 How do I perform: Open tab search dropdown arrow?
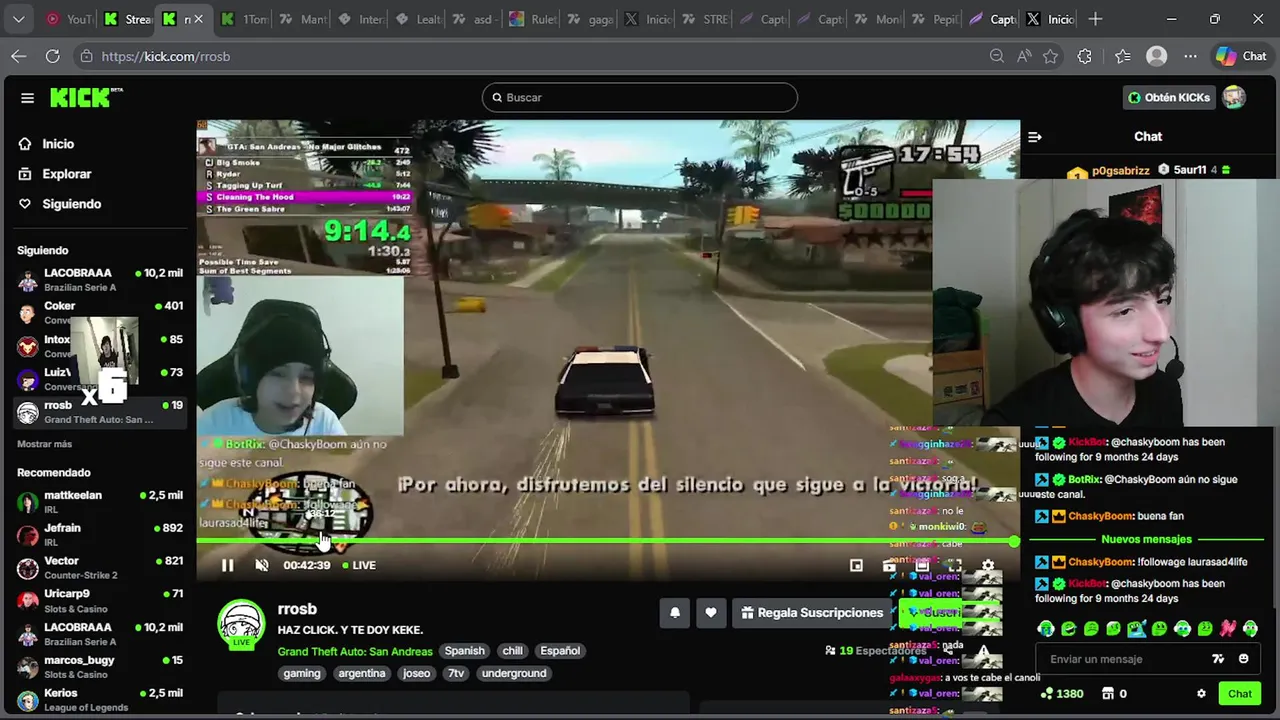click(x=20, y=19)
